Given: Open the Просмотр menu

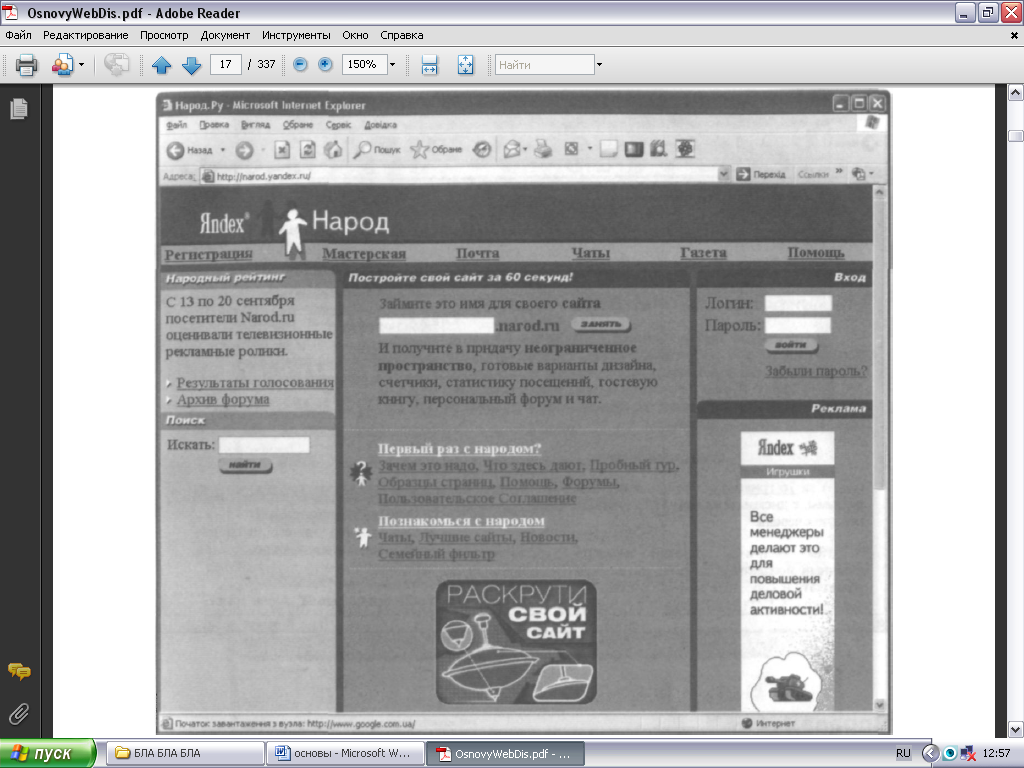Looking at the screenshot, I should click(164, 35).
